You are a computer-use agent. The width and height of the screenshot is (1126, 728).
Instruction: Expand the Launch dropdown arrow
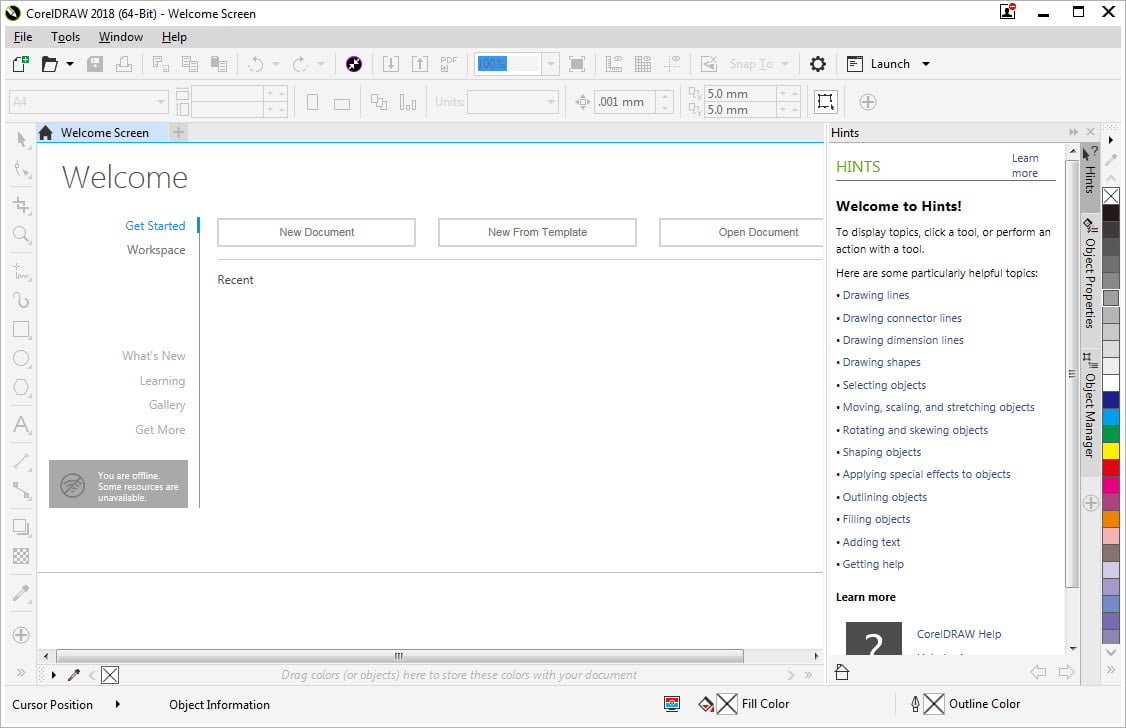926,64
